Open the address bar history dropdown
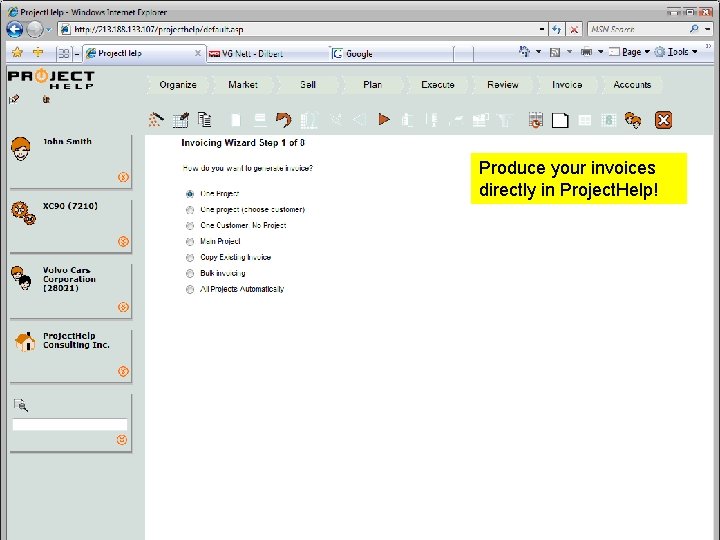 [x=542, y=29]
